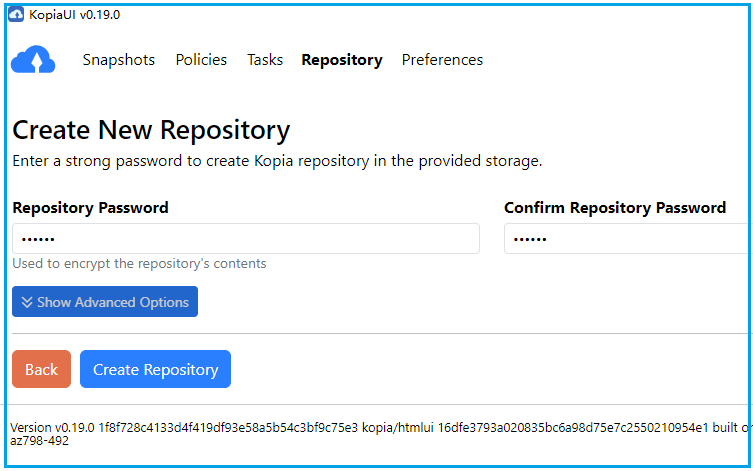Open the Snapshots tab
The width and height of the screenshot is (753, 471).
[x=119, y=60]
